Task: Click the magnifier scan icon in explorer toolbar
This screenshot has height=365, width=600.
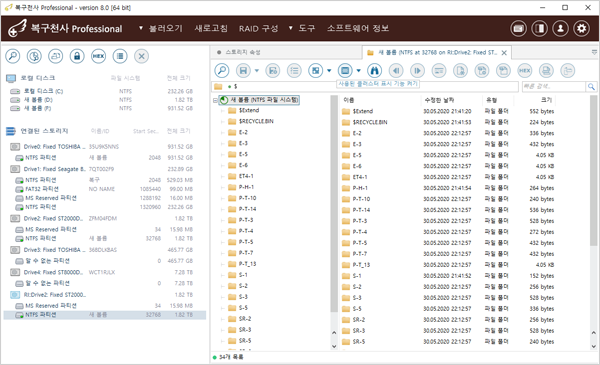Action: pyautogui.click(x=222, y=70)
